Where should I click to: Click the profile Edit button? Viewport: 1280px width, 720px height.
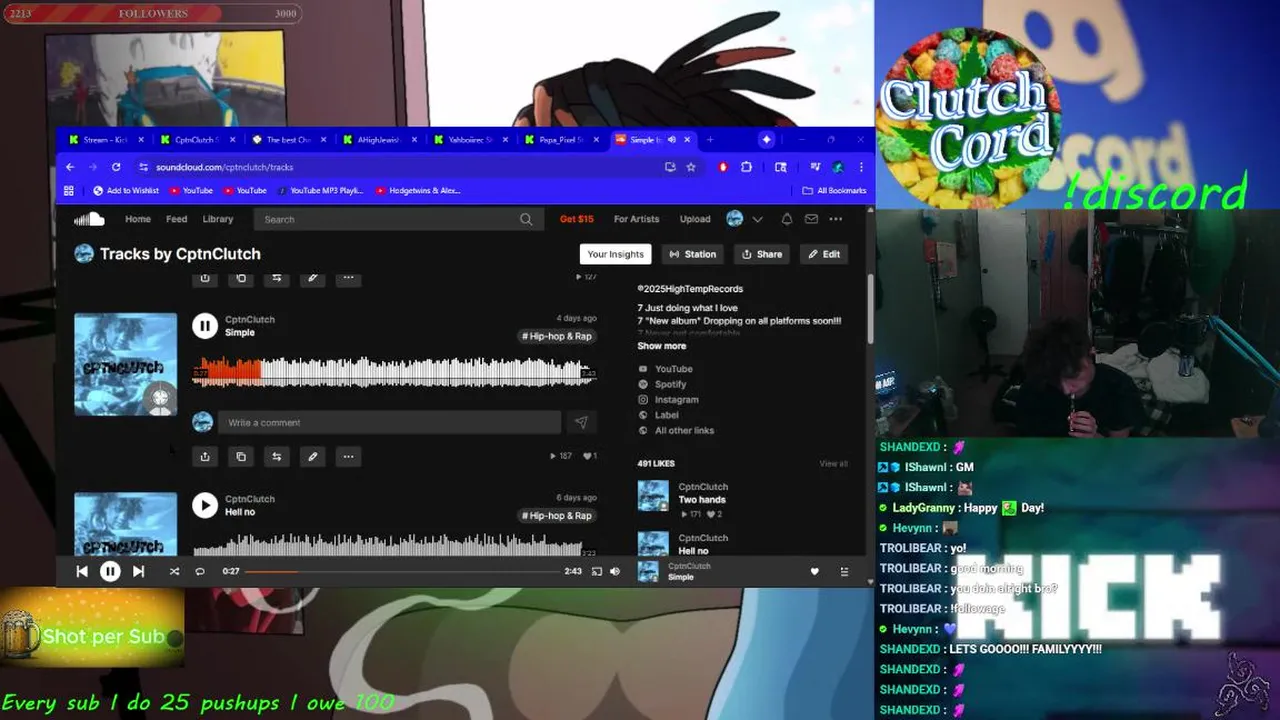(x=825, y=254)
